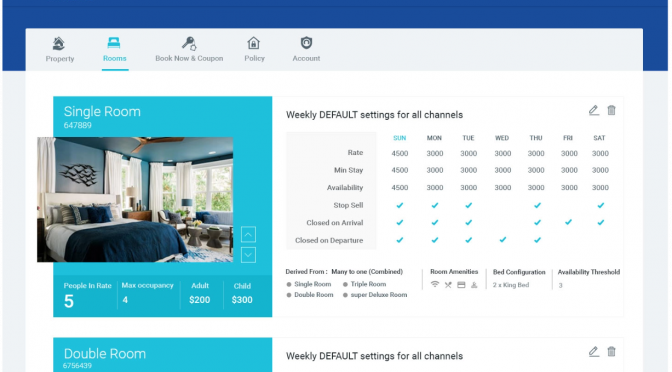Show next room photo with down chevron
Screen dimensions: 672x372
tap(249, 255)
